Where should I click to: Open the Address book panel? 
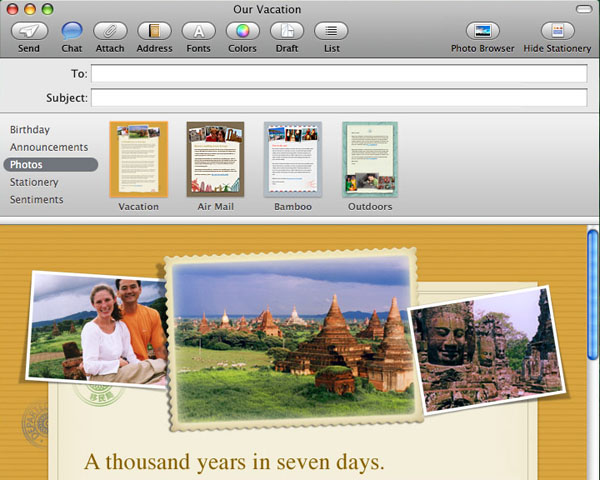(154, 31)
